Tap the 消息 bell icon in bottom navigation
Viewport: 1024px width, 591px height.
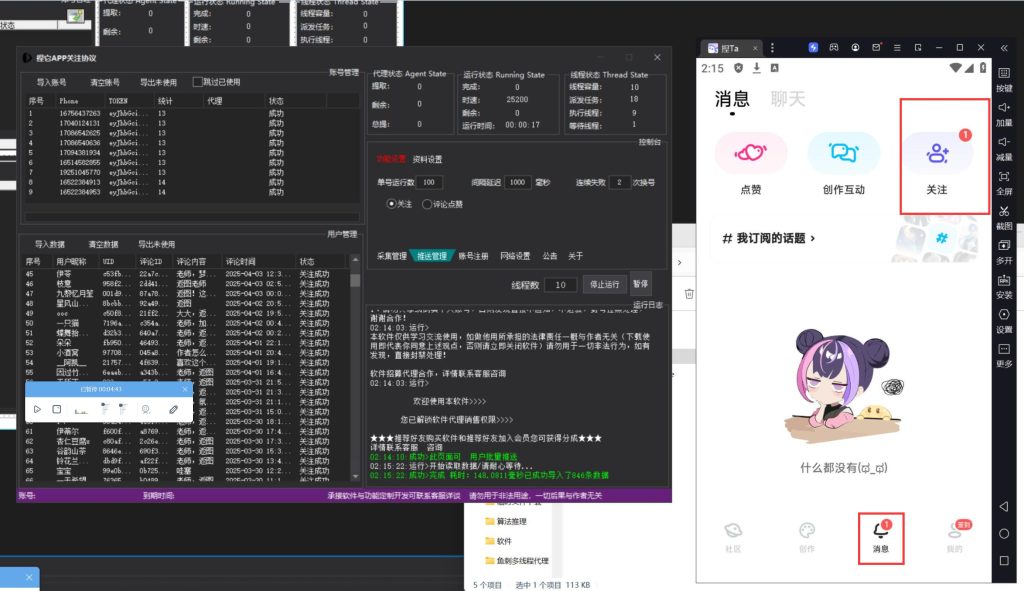point(880,531)
